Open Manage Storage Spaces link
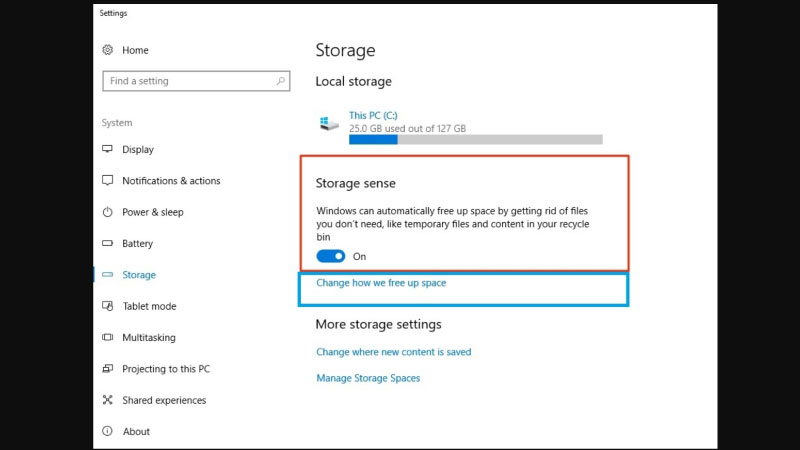Viewport: 800px width, 450px height. [368, 378]
